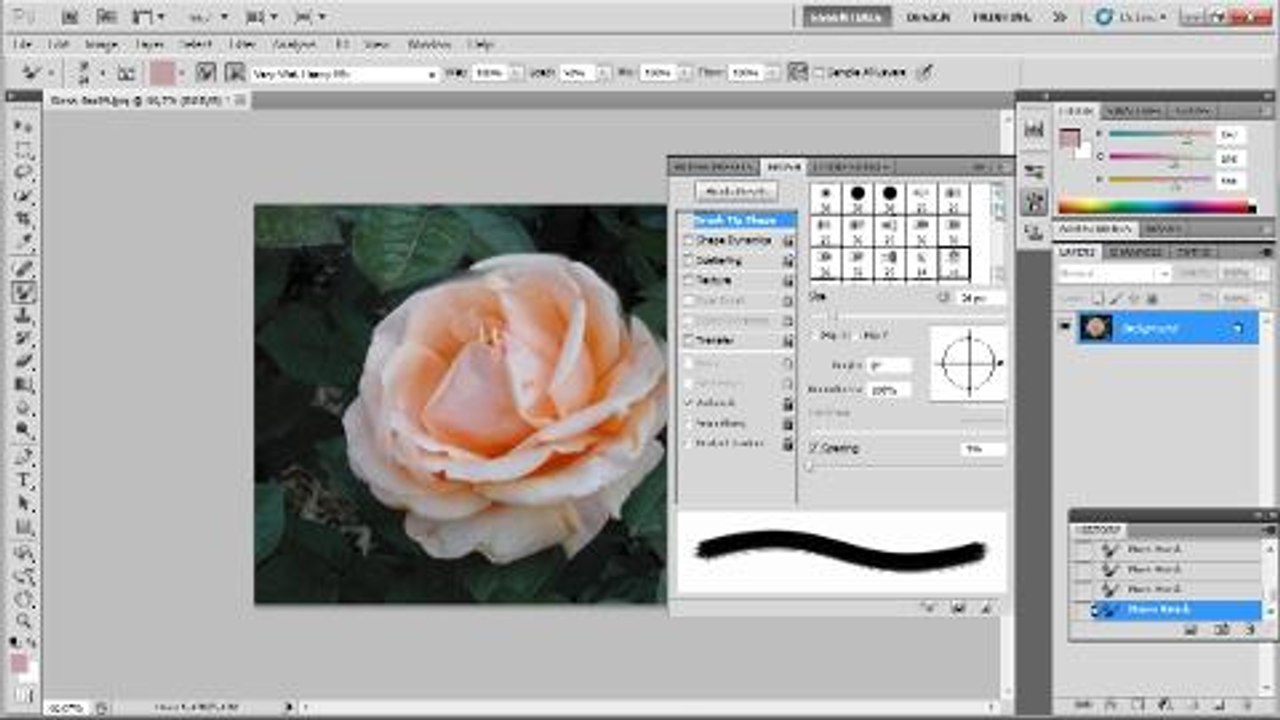Select the Path Selection tool
The height and width of the screenshot is (720, 1280).
pyautogui.click(x=24, y=504)
